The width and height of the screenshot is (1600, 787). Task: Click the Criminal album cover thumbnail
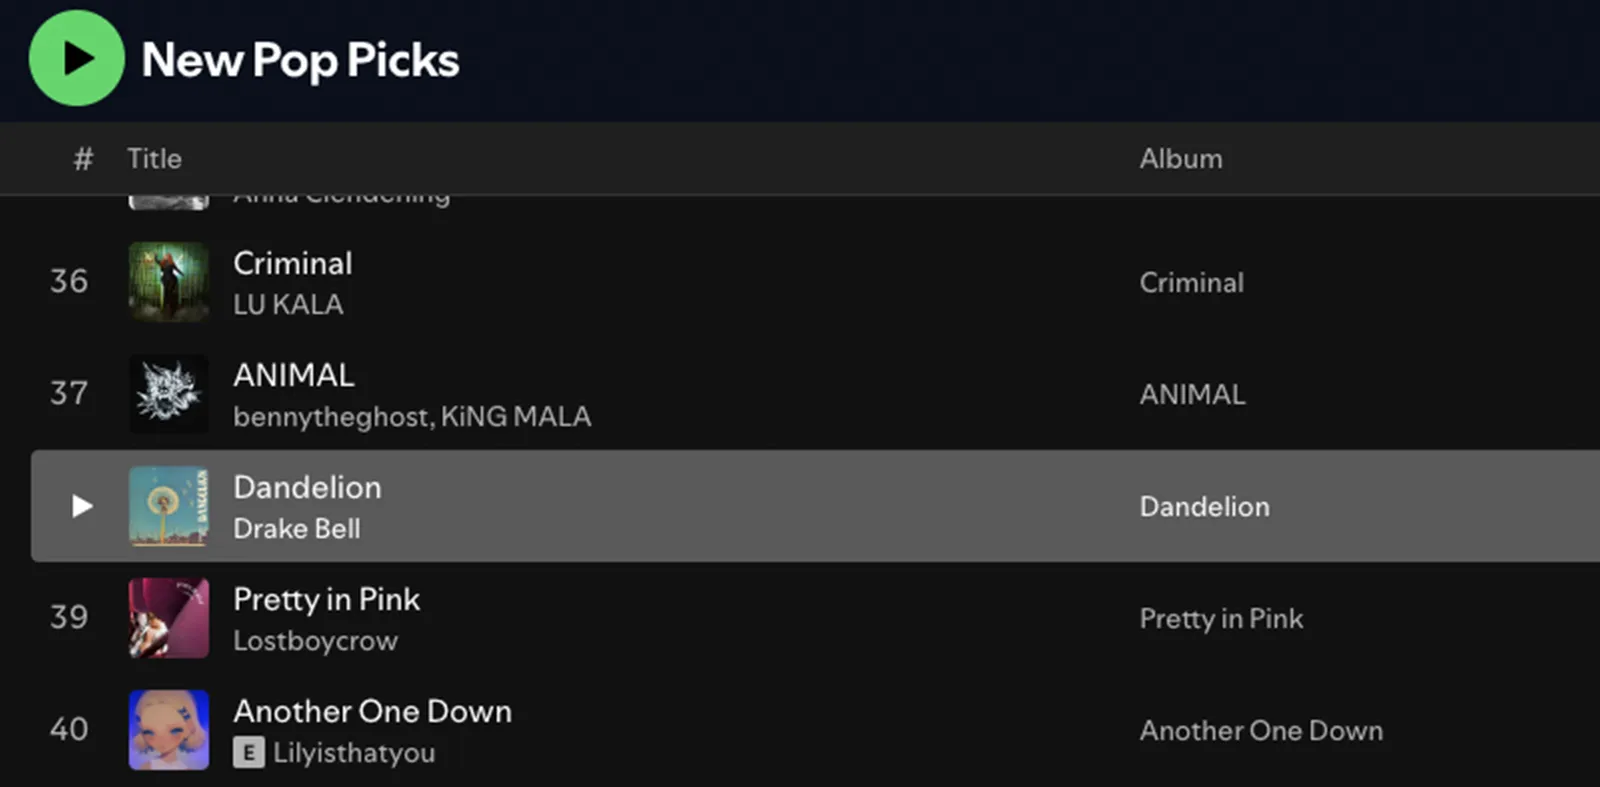pos(169,282)
